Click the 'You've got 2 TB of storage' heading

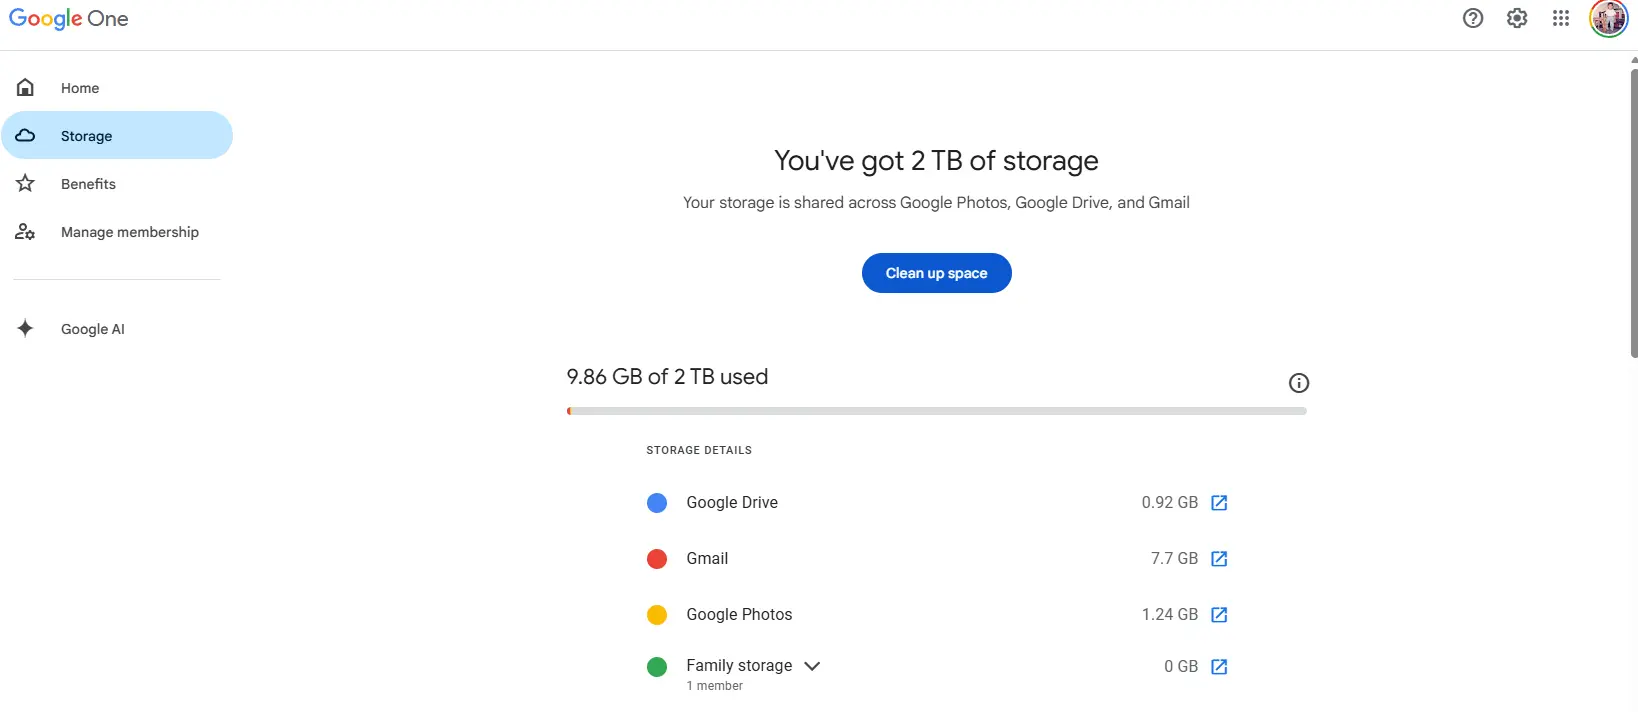click(936, 161)
